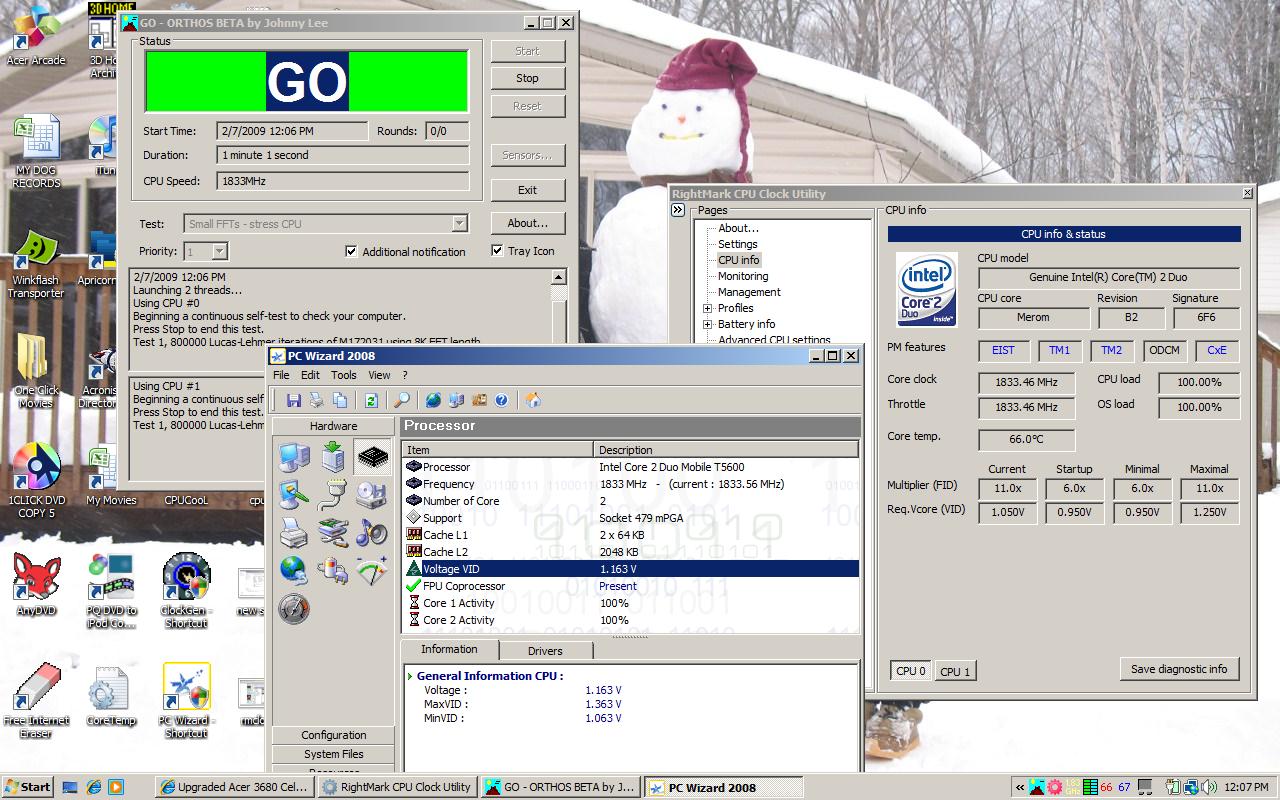Uncheck the Additional notification checkbox

point(351,251)
